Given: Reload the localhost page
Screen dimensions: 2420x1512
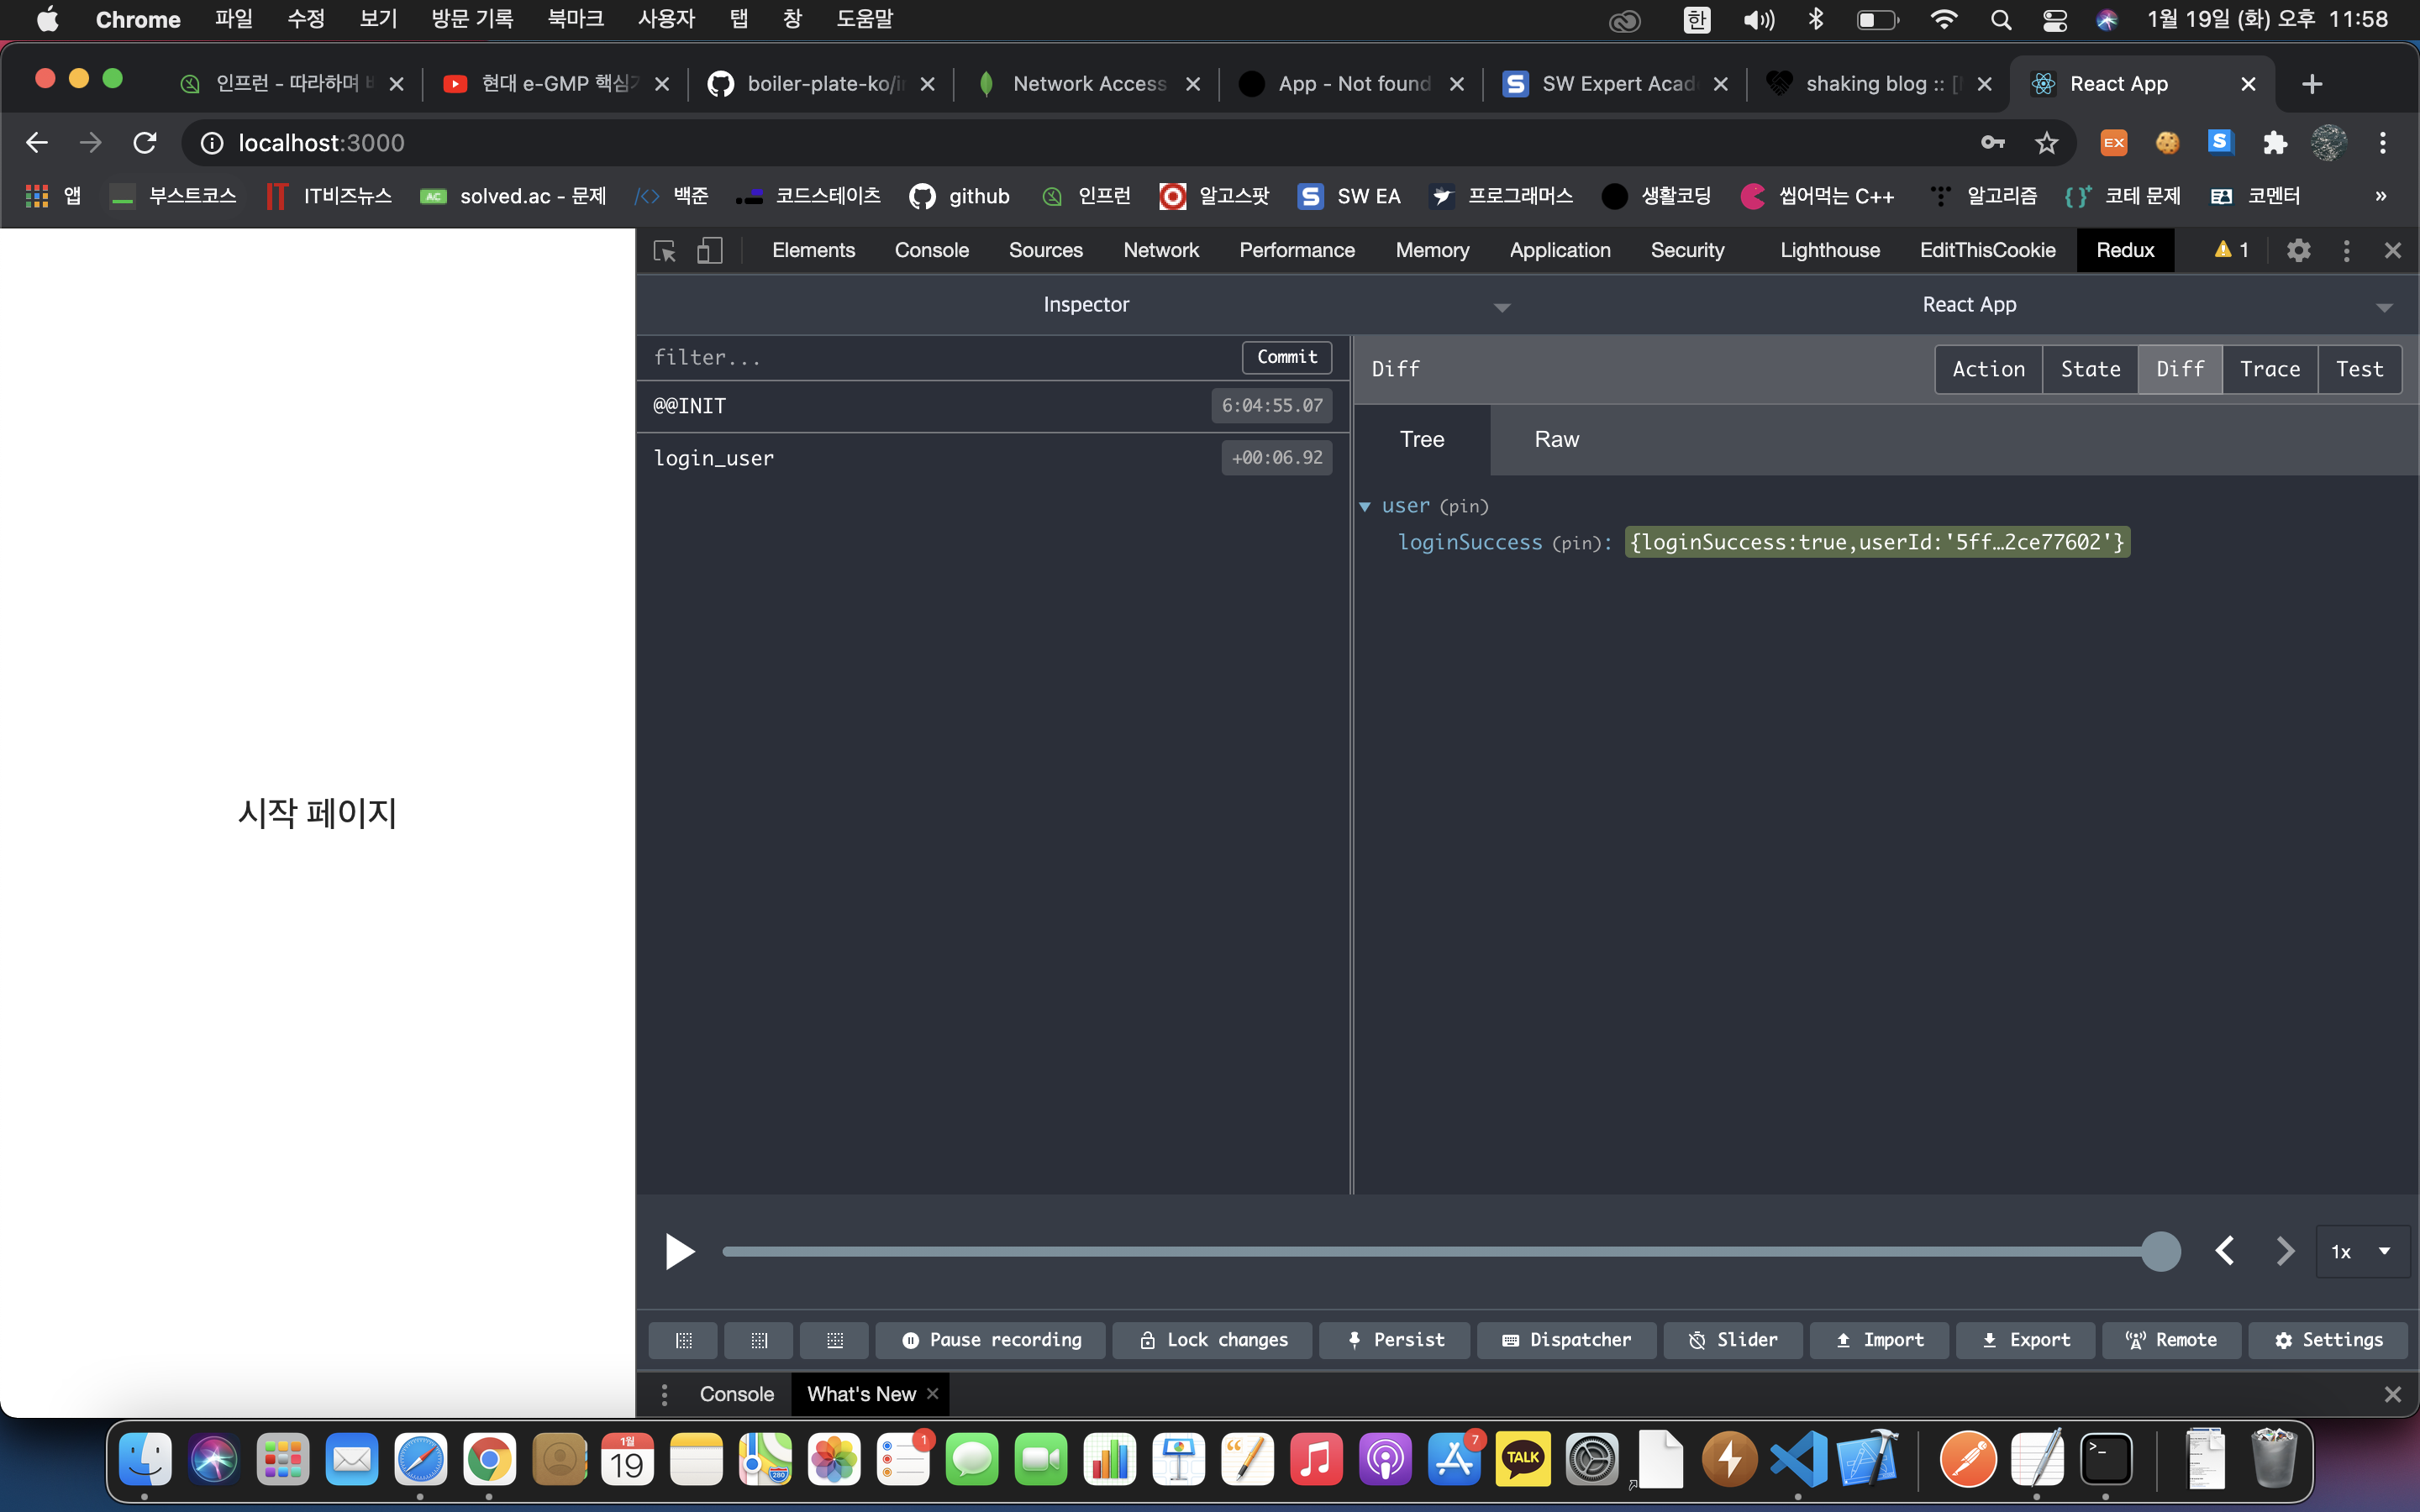Looking at the screenshot, I should tap(145, 143).
